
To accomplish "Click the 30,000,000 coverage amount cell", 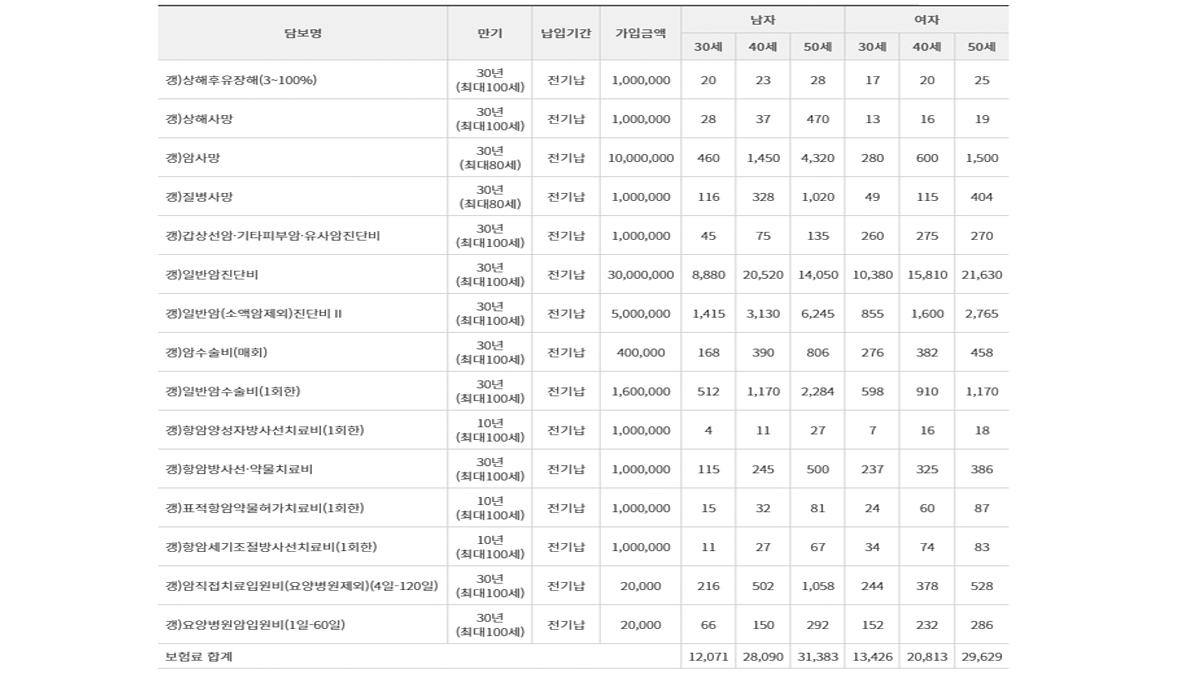I will pos(640,274).
